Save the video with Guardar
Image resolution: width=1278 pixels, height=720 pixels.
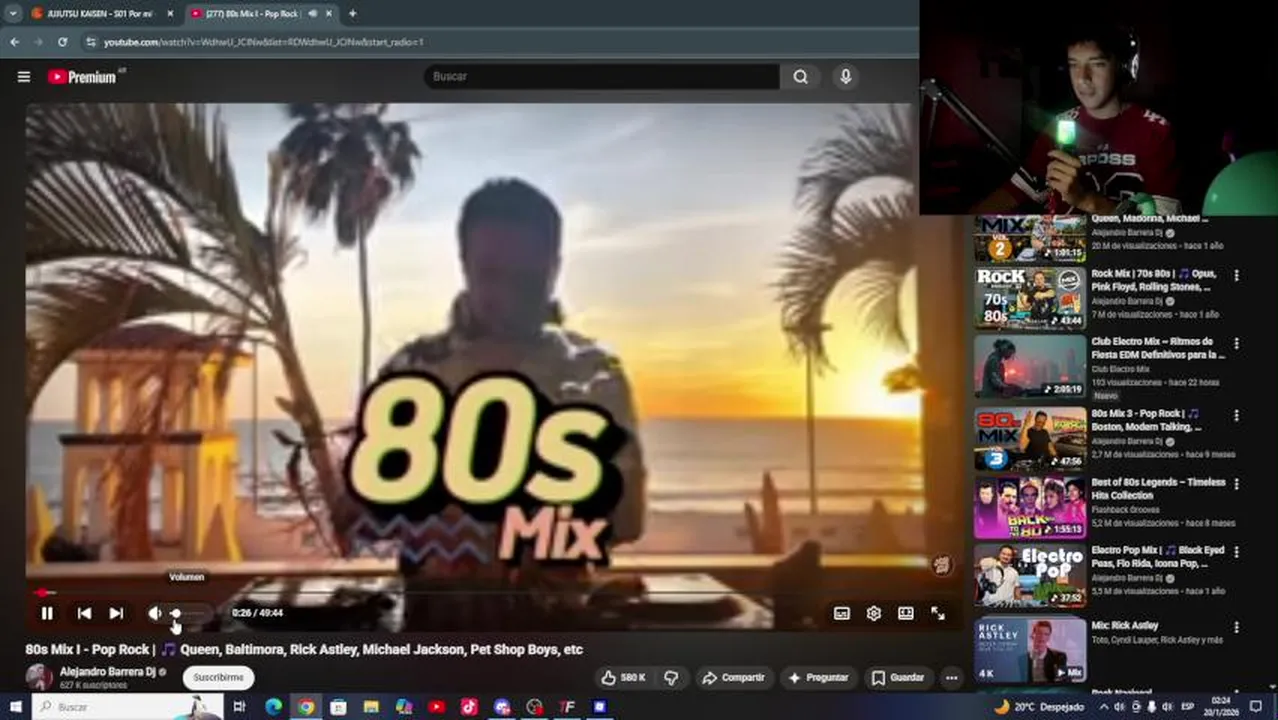tap(898, 678)
